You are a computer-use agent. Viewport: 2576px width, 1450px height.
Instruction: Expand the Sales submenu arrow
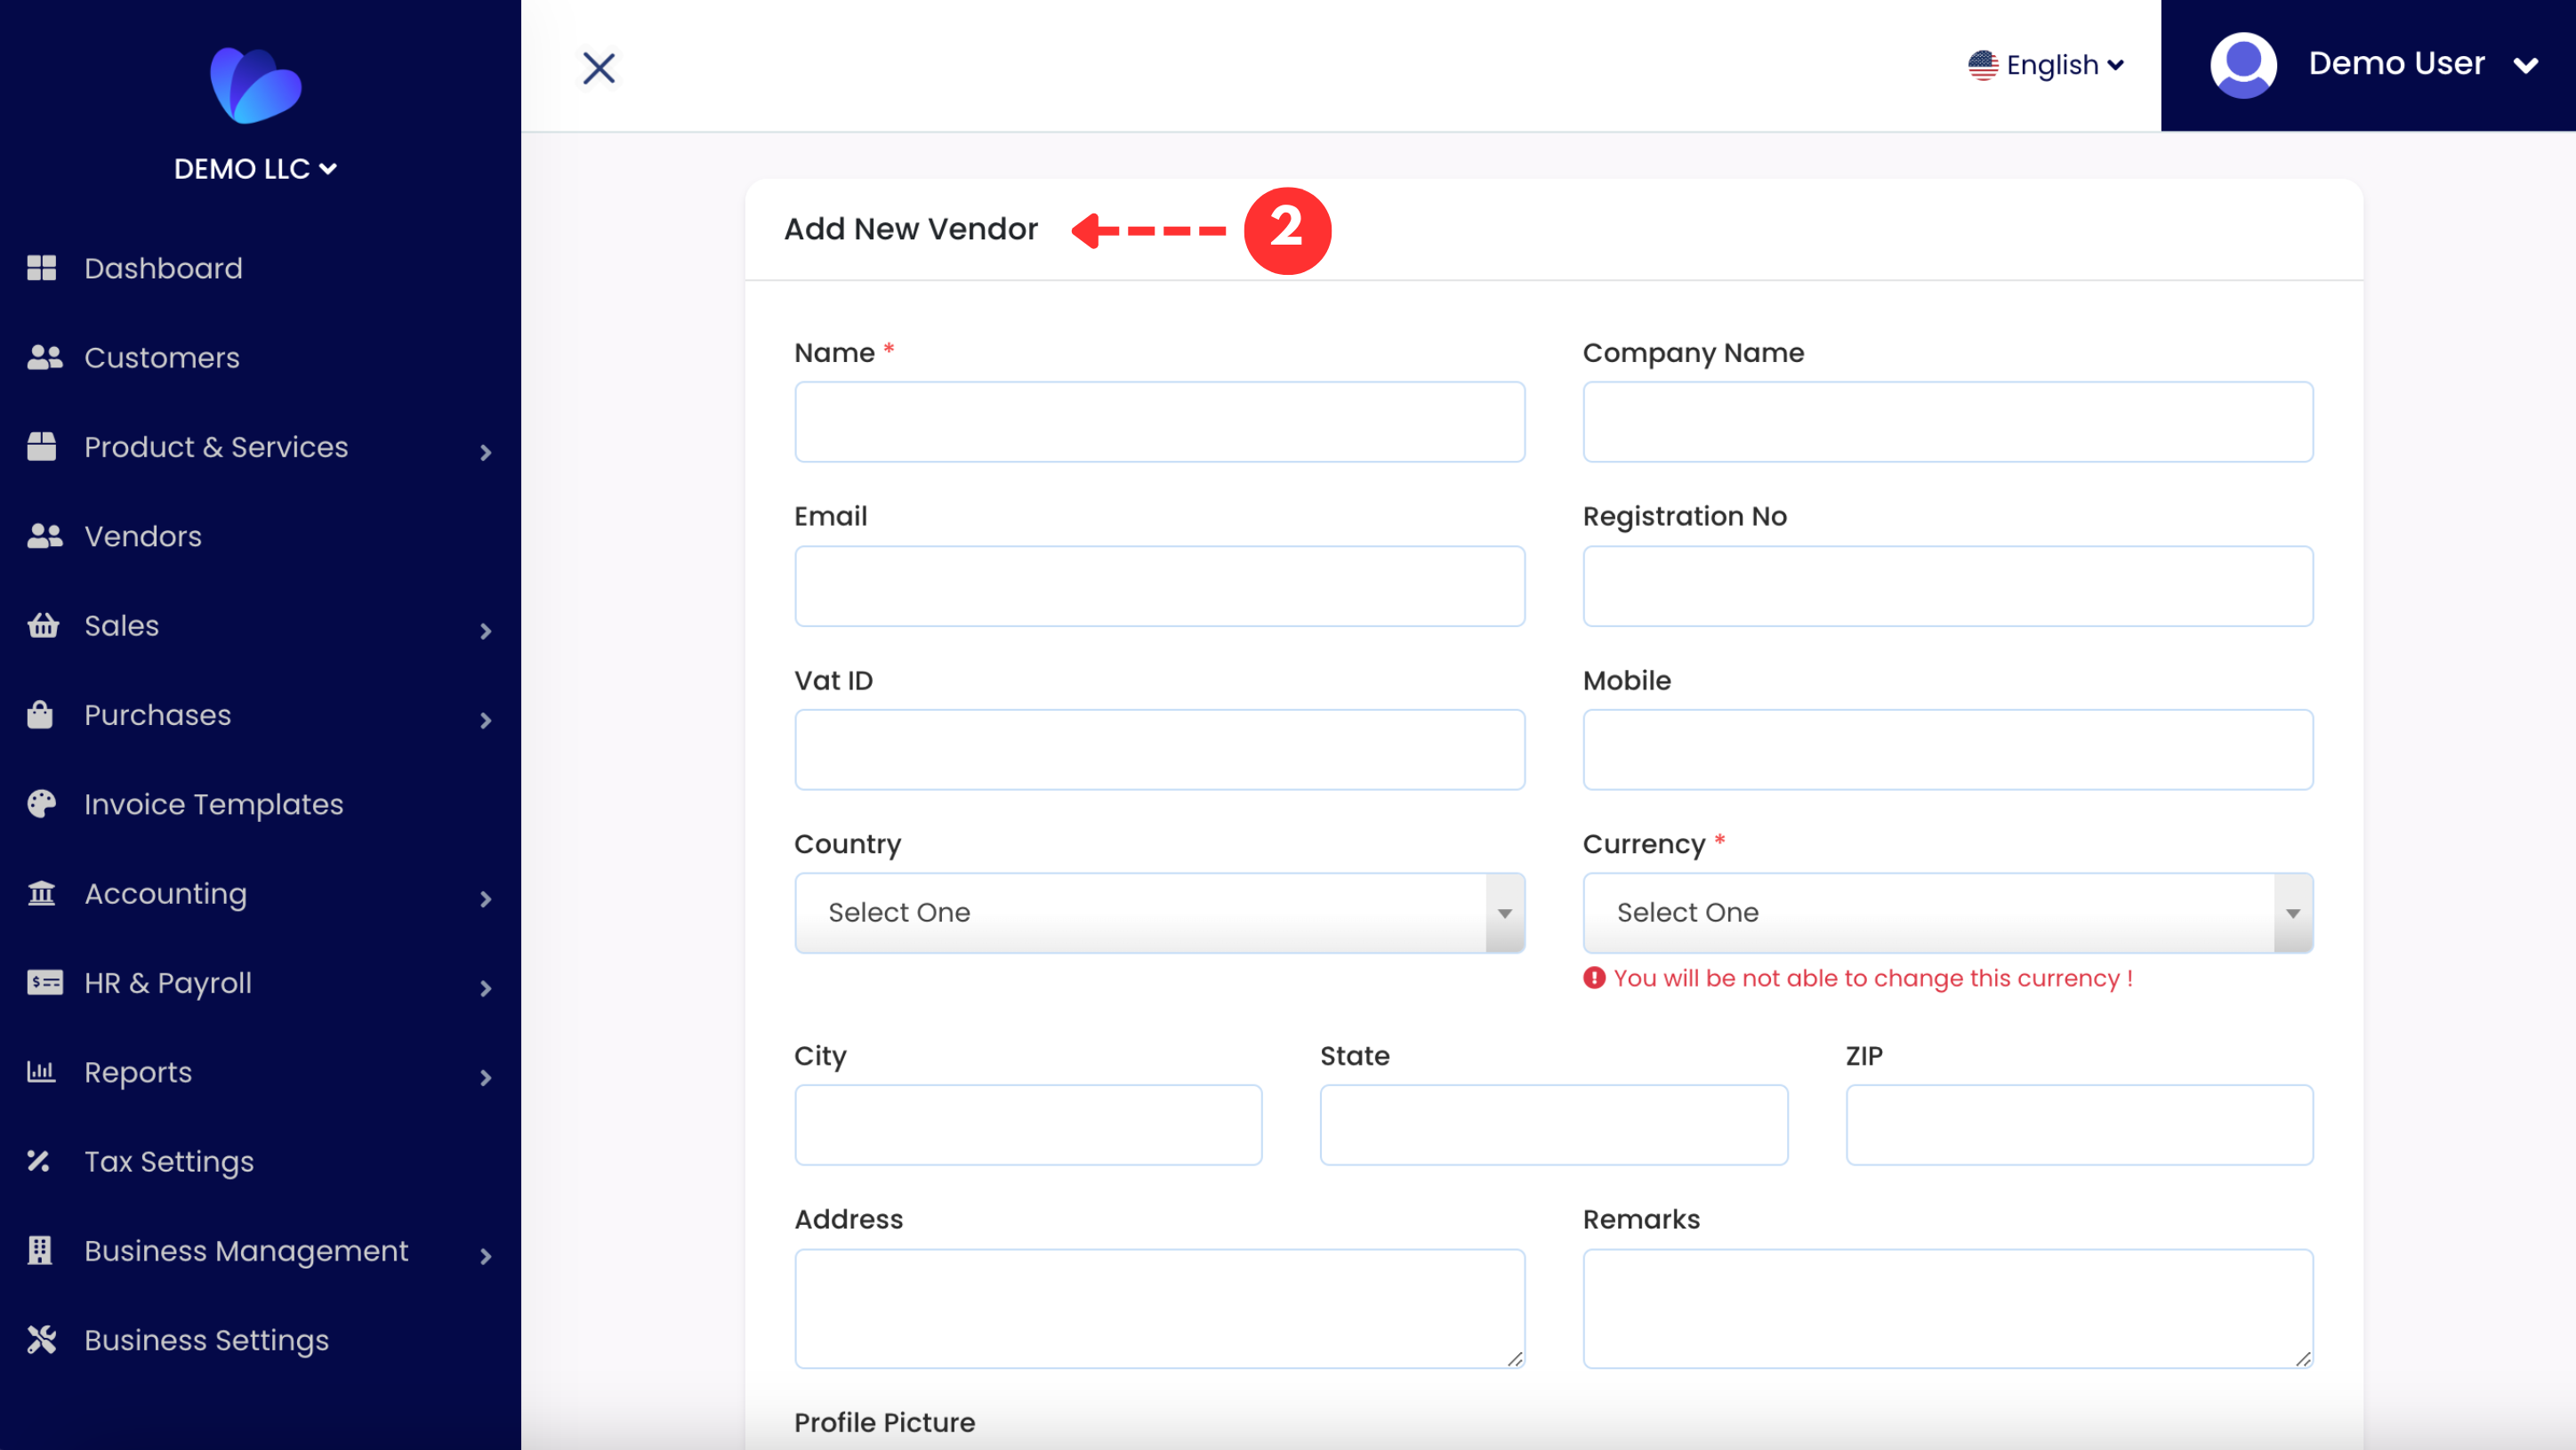[486, 631]
